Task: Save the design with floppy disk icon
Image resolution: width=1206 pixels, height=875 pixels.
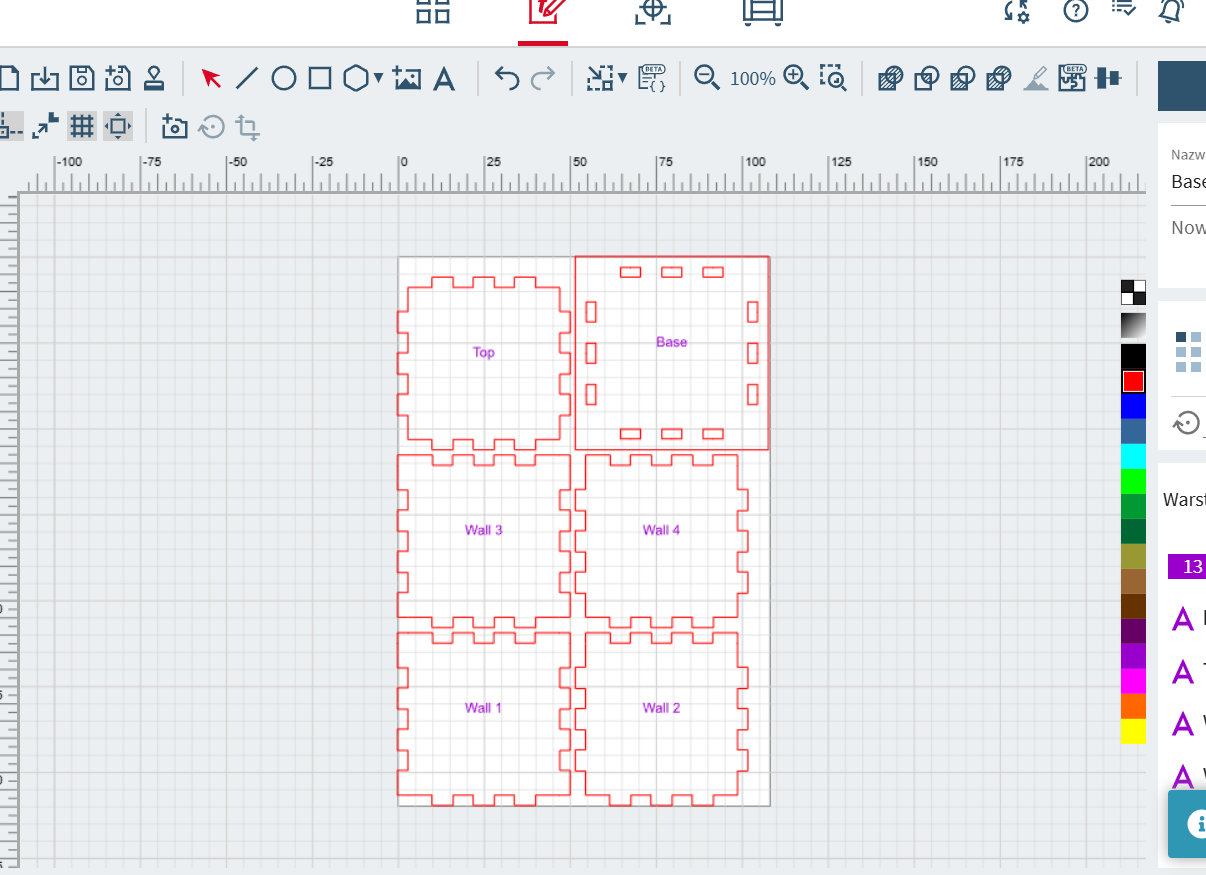Action: (x=82, y=78)
